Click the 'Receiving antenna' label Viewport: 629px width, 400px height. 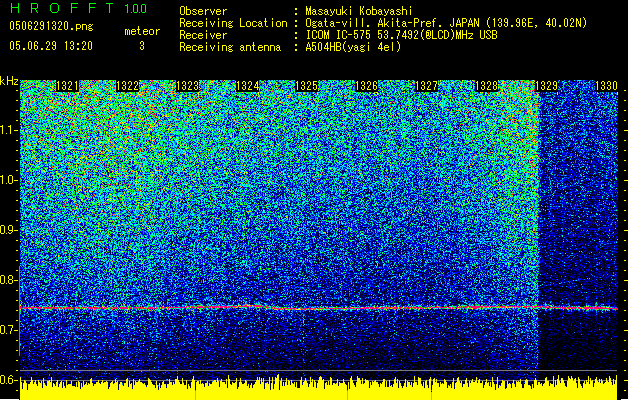click(x=230, y=47)
